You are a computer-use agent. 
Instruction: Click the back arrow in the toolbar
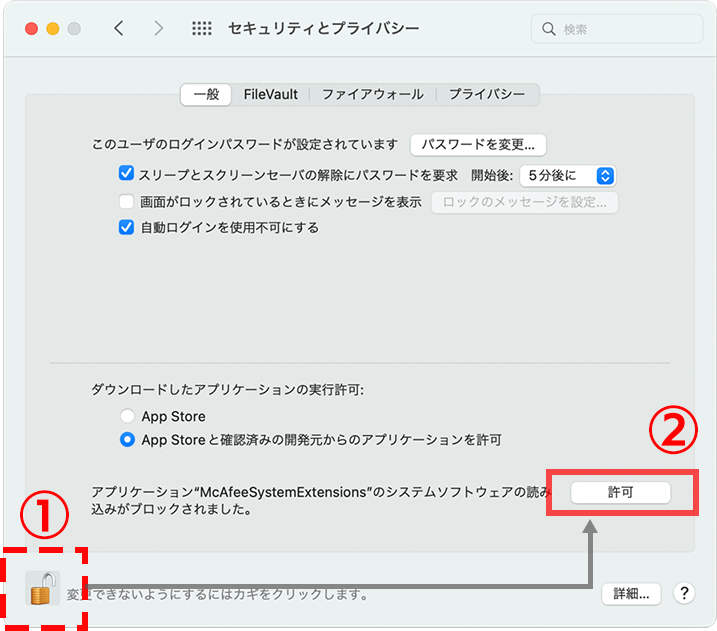[119, 28]
